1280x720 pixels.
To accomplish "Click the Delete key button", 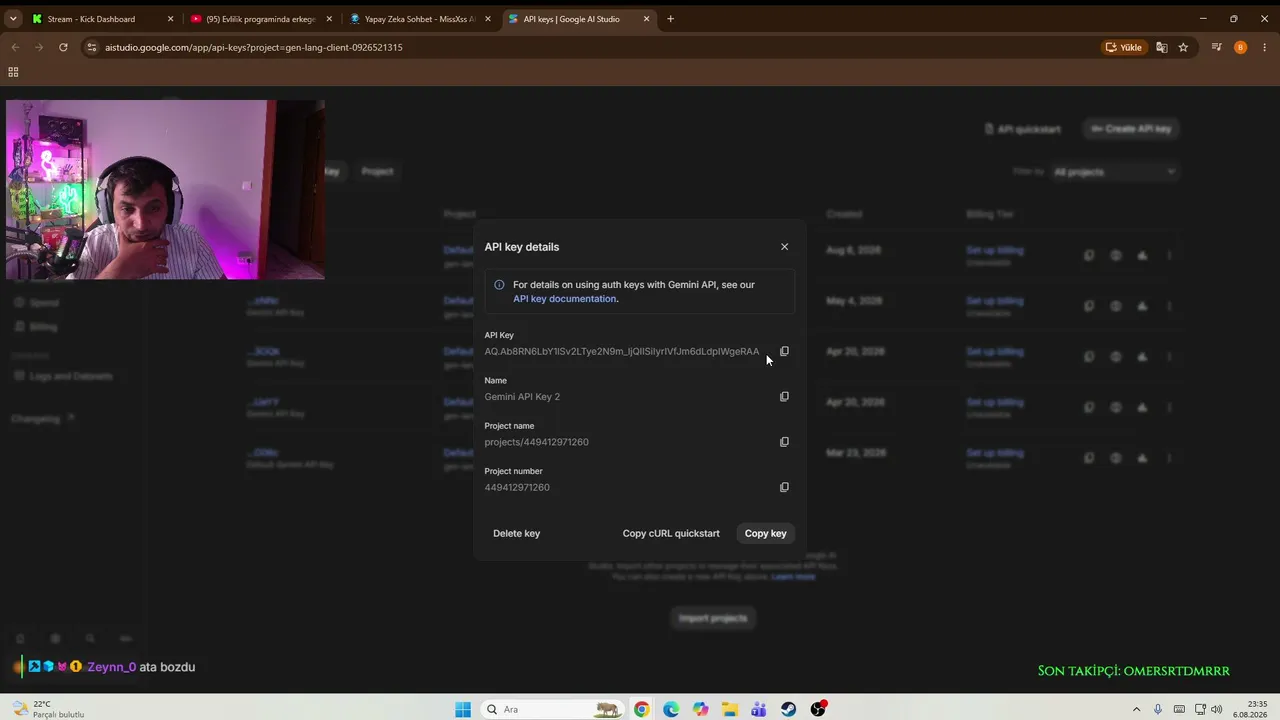I will [516, 533].
